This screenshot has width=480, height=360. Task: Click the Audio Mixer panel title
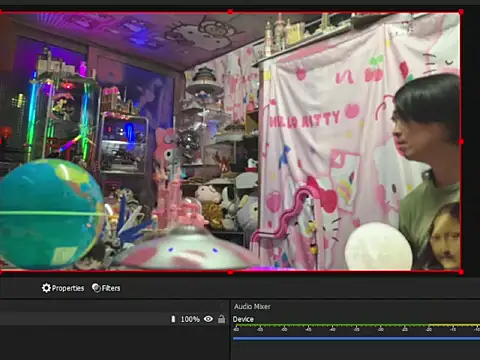[252, 306]
